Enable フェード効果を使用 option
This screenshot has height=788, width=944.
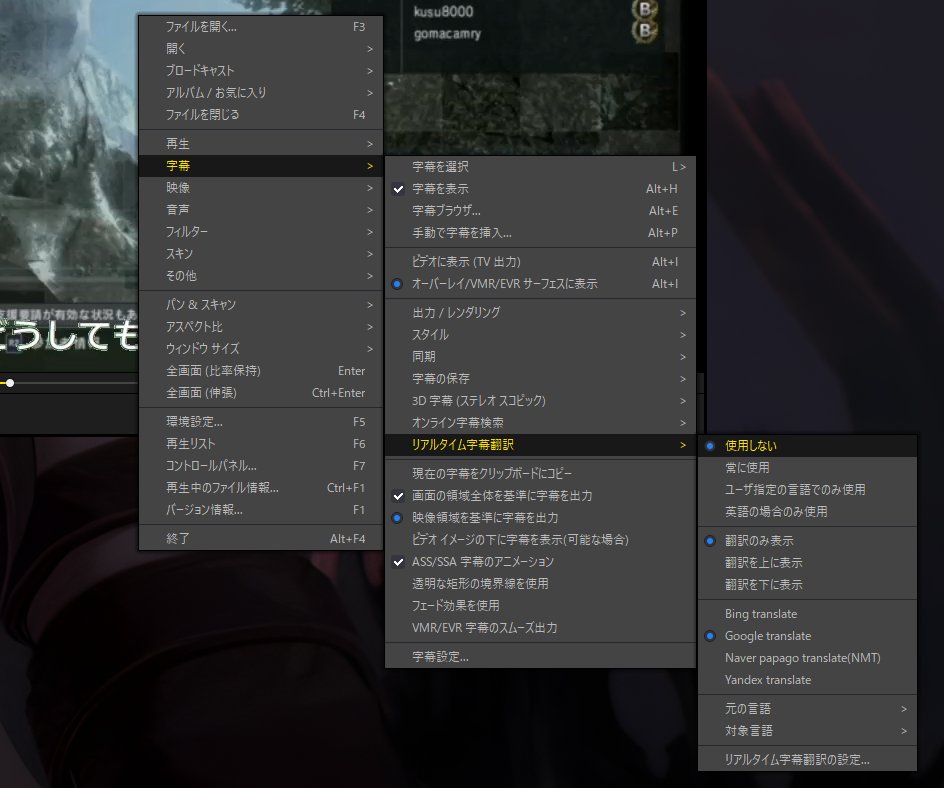click(x=540, y=606)
